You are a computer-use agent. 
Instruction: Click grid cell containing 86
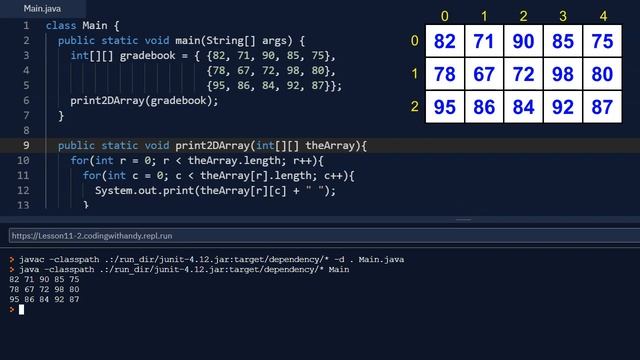(x=484, y=107)
